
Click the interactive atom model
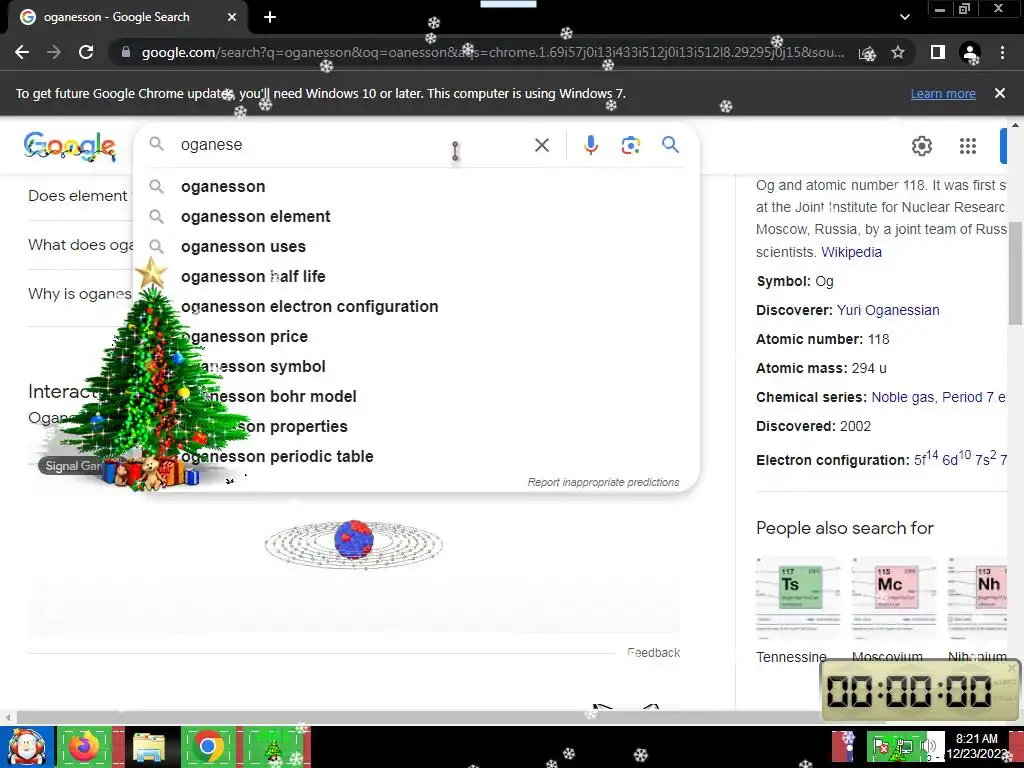tap(353, 543)
